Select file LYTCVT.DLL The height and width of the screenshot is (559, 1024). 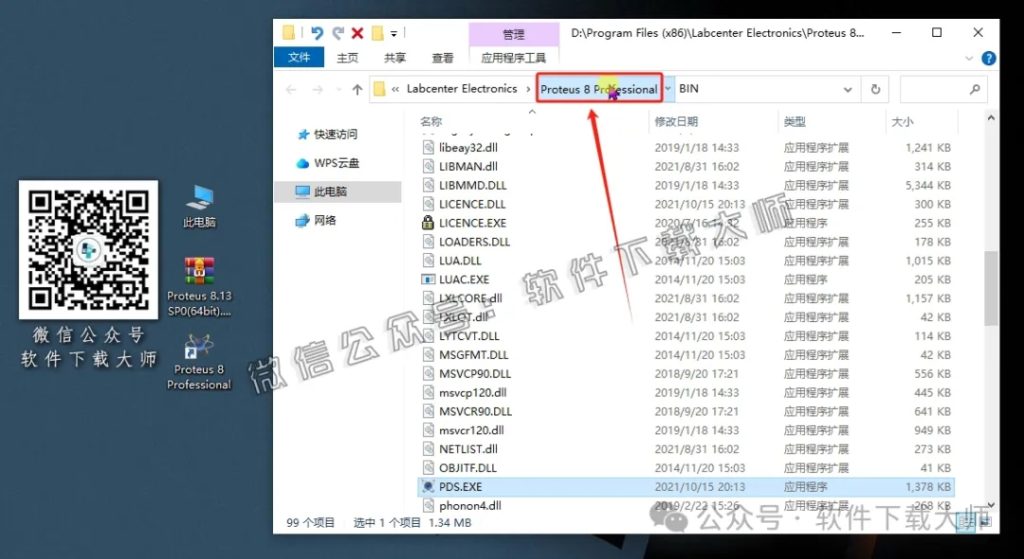click(469, 336)
